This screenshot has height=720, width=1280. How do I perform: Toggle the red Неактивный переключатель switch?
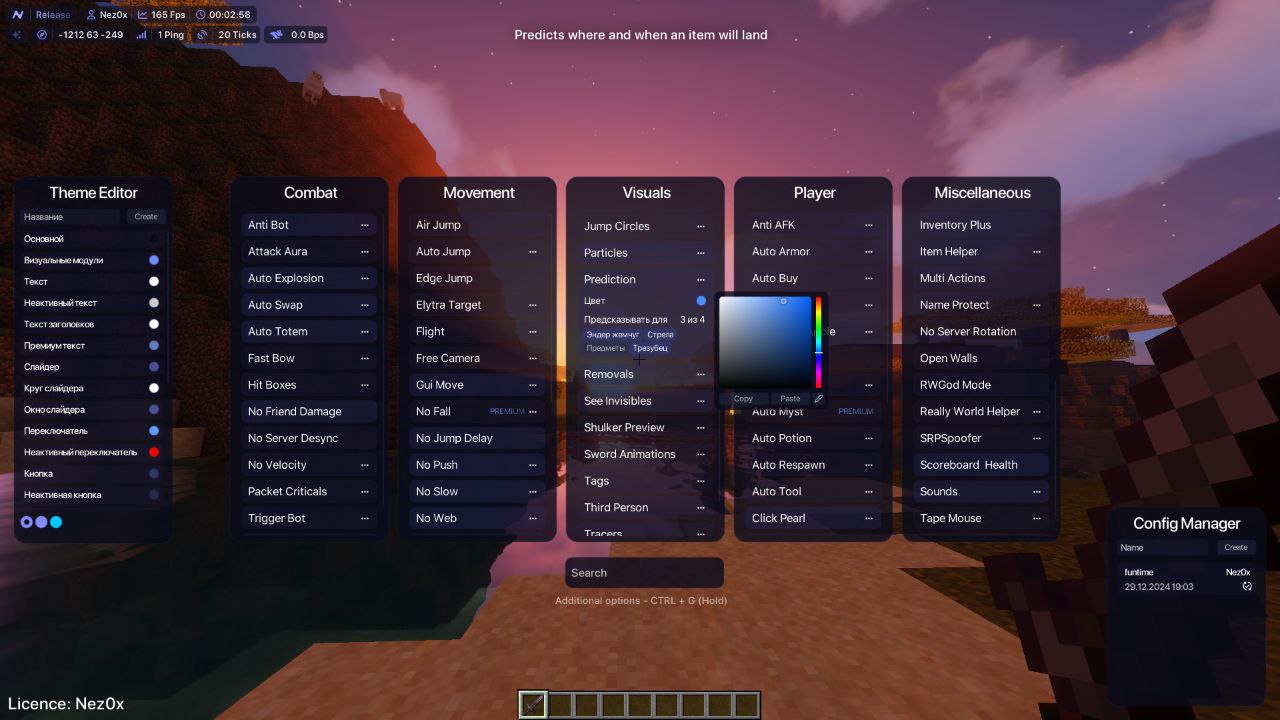(152, 452)
